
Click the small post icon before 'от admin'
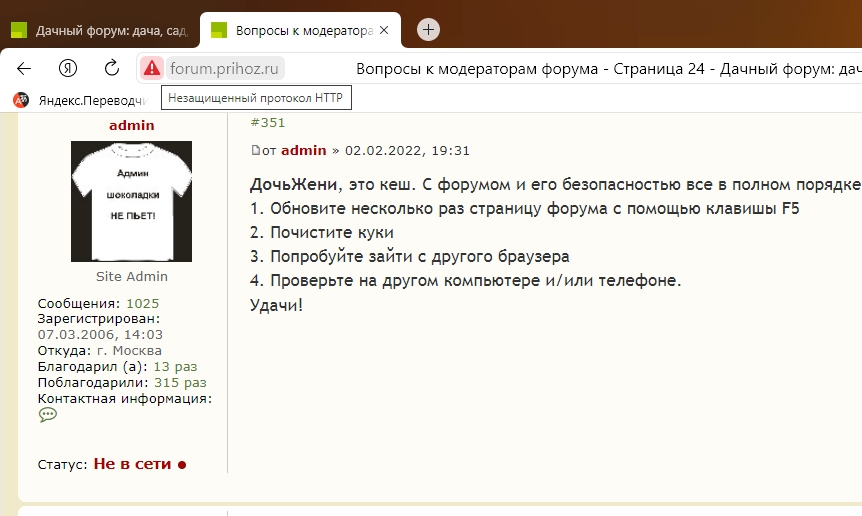255,150
